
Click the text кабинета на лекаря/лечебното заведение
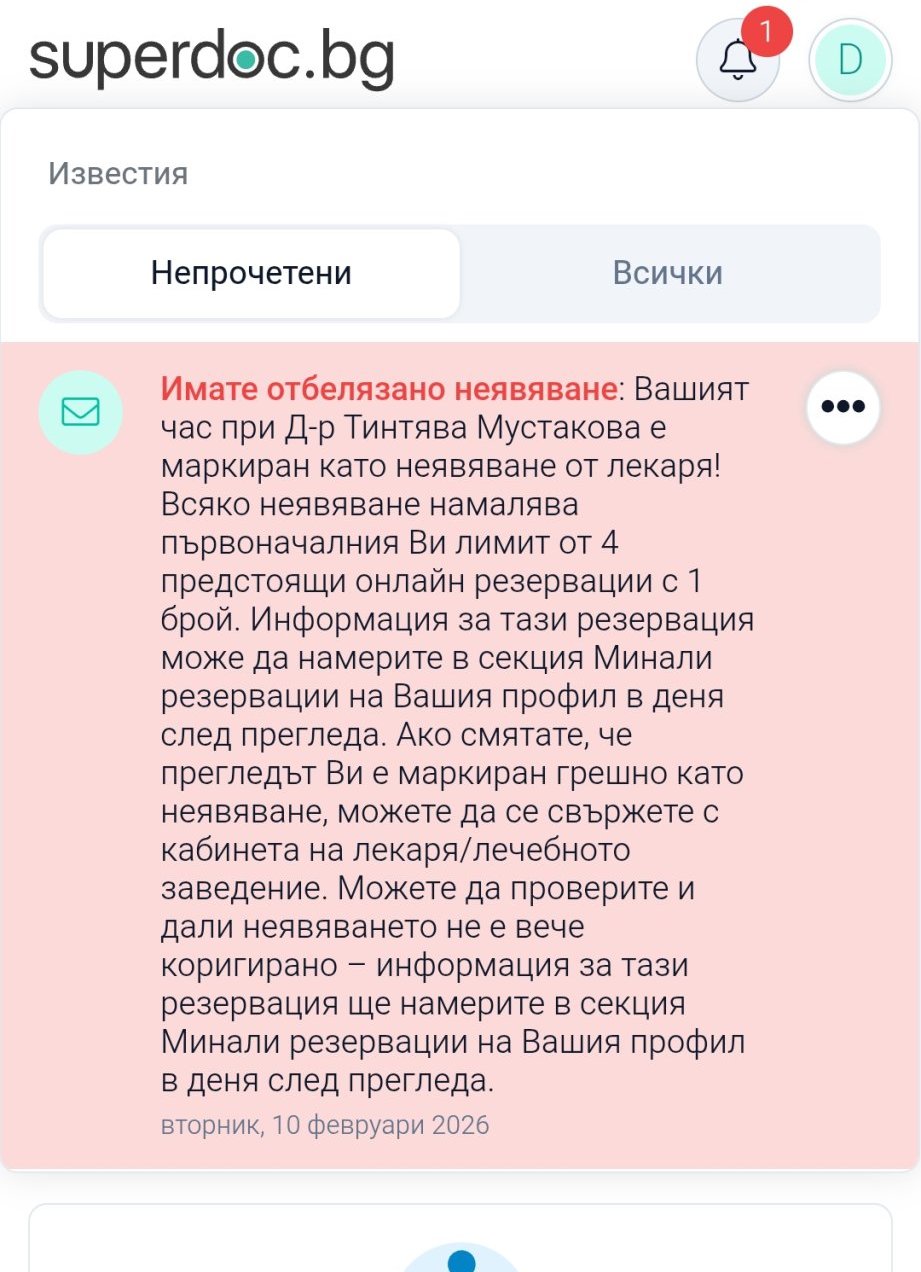point(396,850)
